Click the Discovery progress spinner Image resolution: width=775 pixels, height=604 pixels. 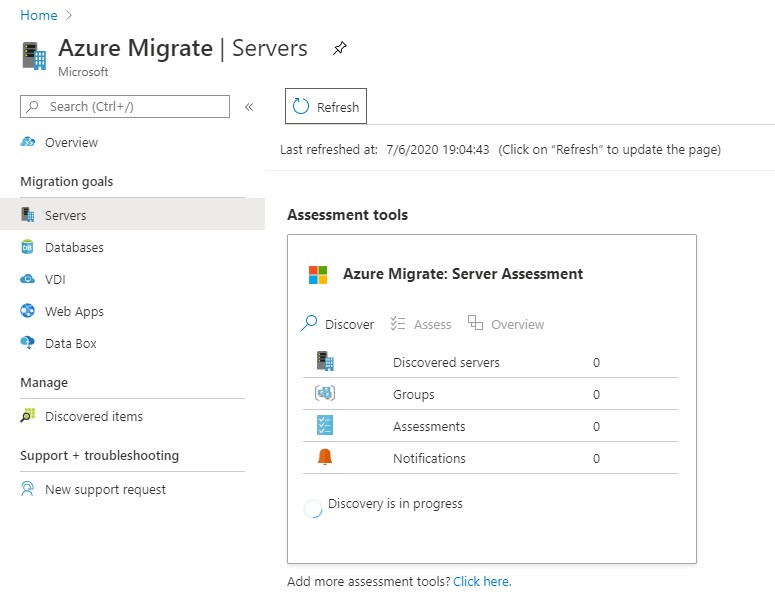pos(313,509)
